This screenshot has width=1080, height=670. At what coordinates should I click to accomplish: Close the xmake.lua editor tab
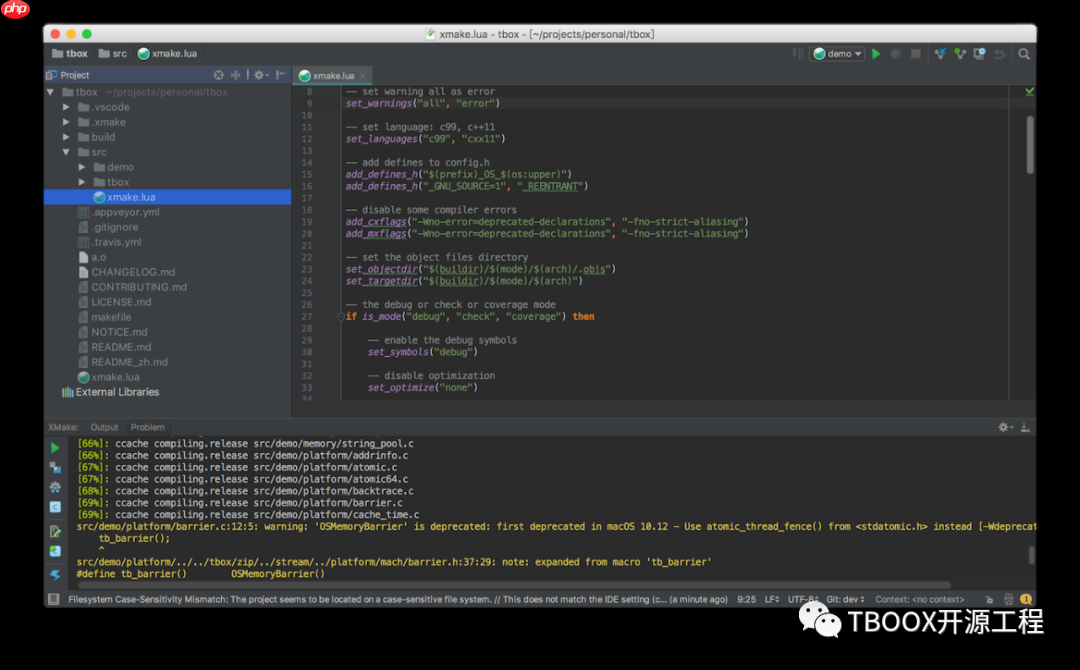362,76
